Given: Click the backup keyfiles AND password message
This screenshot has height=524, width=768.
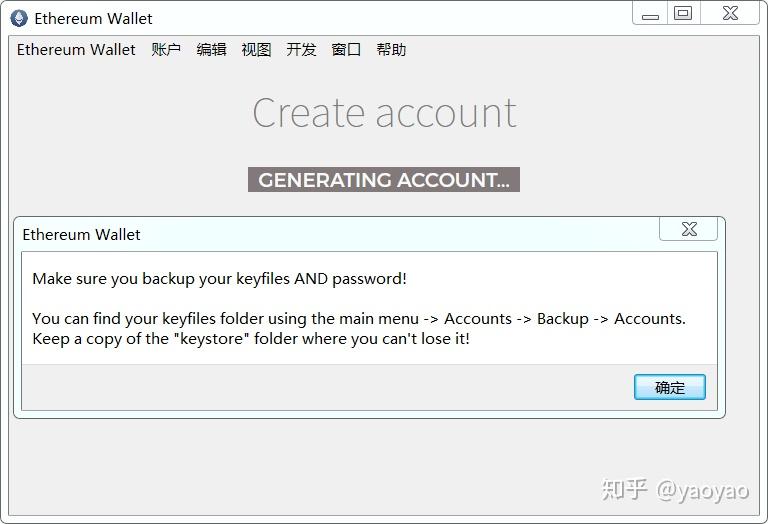Looking at the screenshot, I should [219, 279].
